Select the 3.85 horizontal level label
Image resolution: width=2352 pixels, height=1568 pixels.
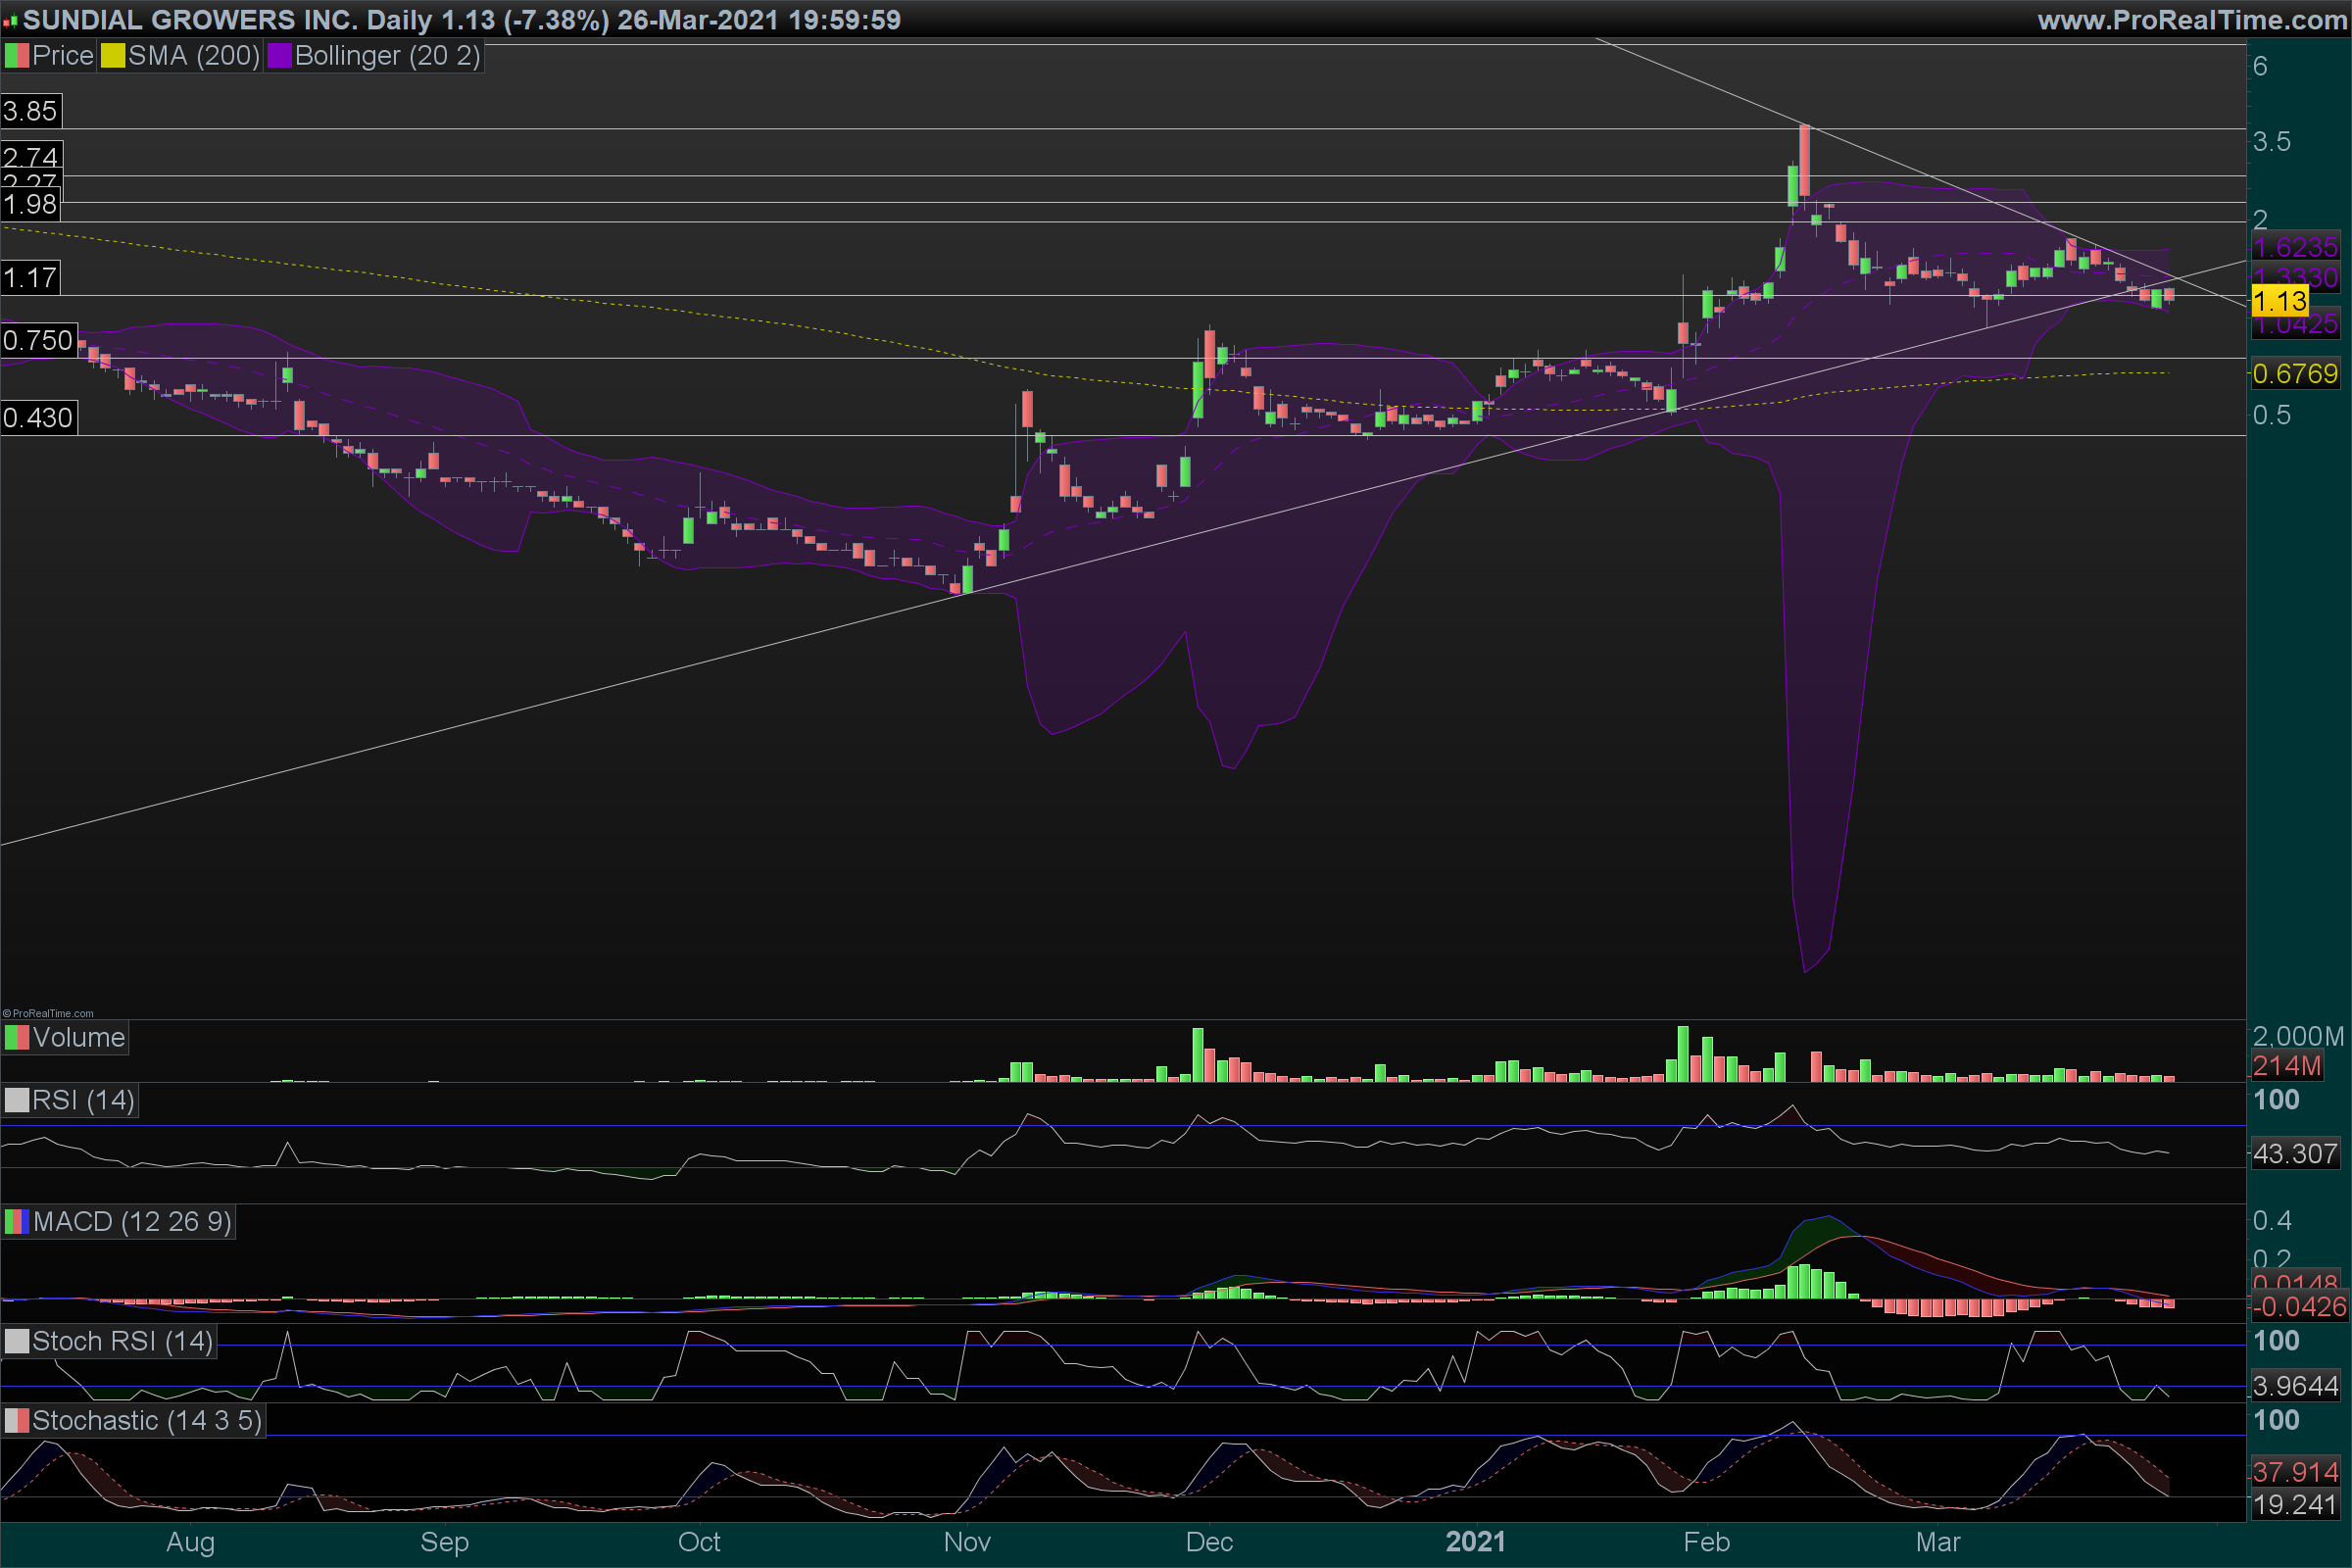pos(30,111)
